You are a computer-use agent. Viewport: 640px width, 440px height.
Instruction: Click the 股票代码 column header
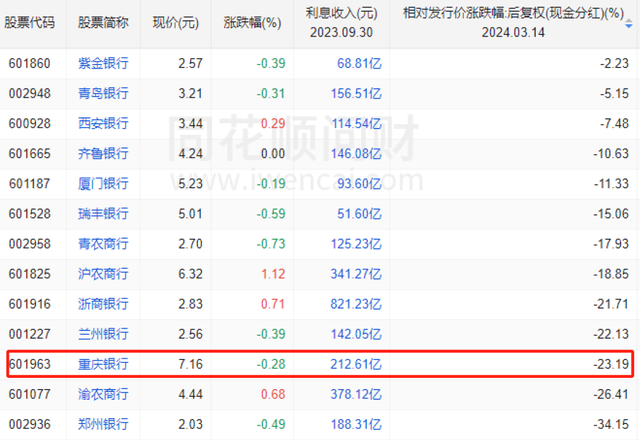30,22
